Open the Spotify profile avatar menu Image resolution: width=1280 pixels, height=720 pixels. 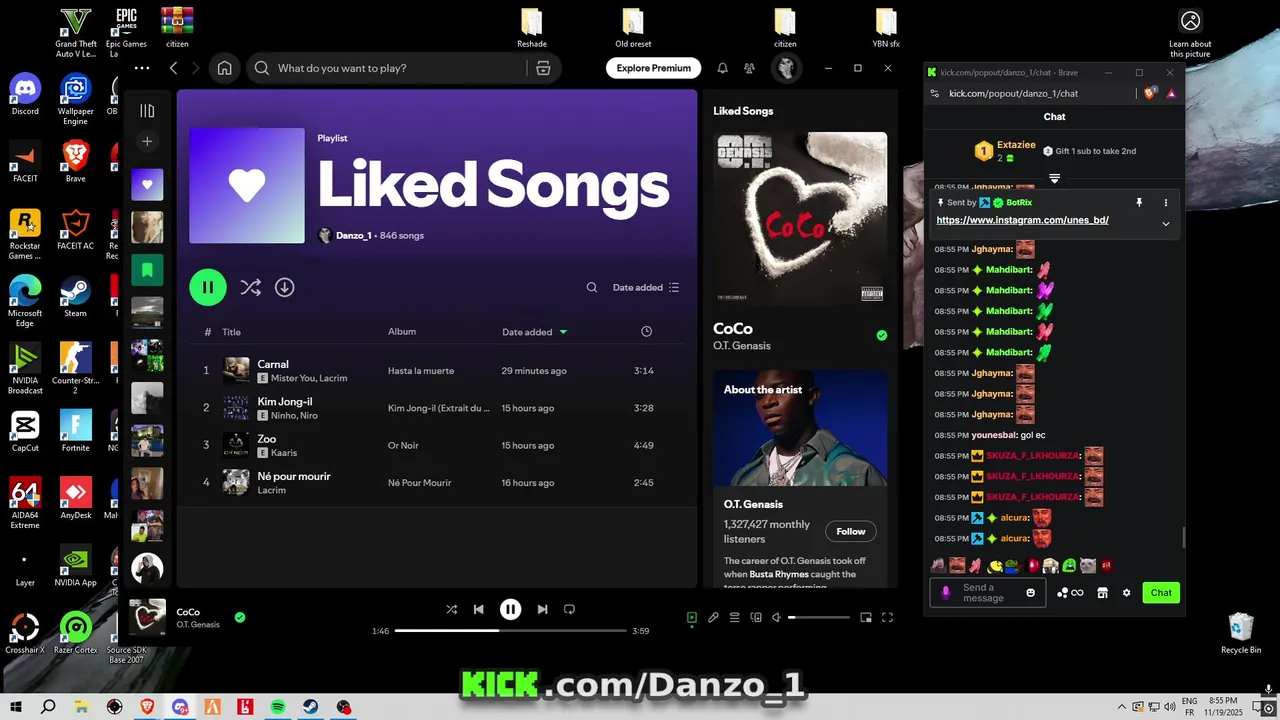click(787, 68)
